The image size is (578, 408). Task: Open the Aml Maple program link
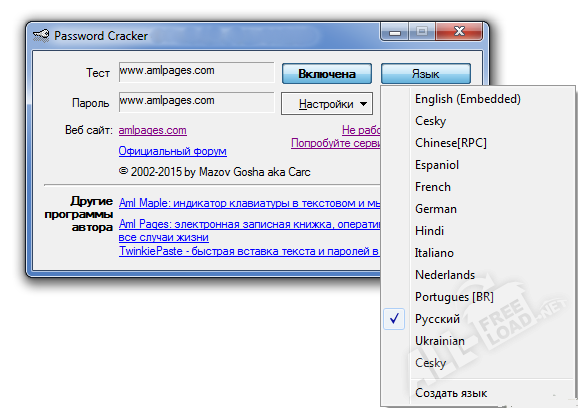click(249, 203)
